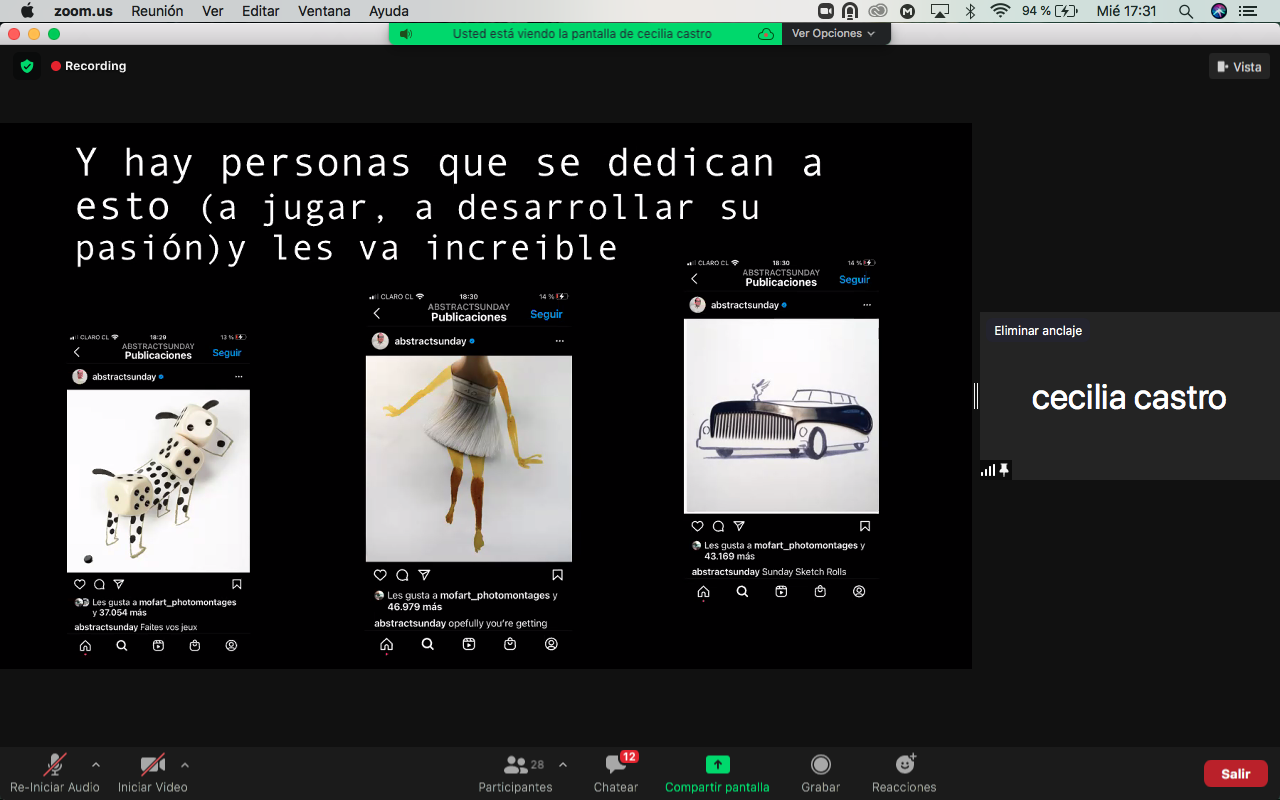Open the Control Center menu bar icon

tap(1248, 11)
